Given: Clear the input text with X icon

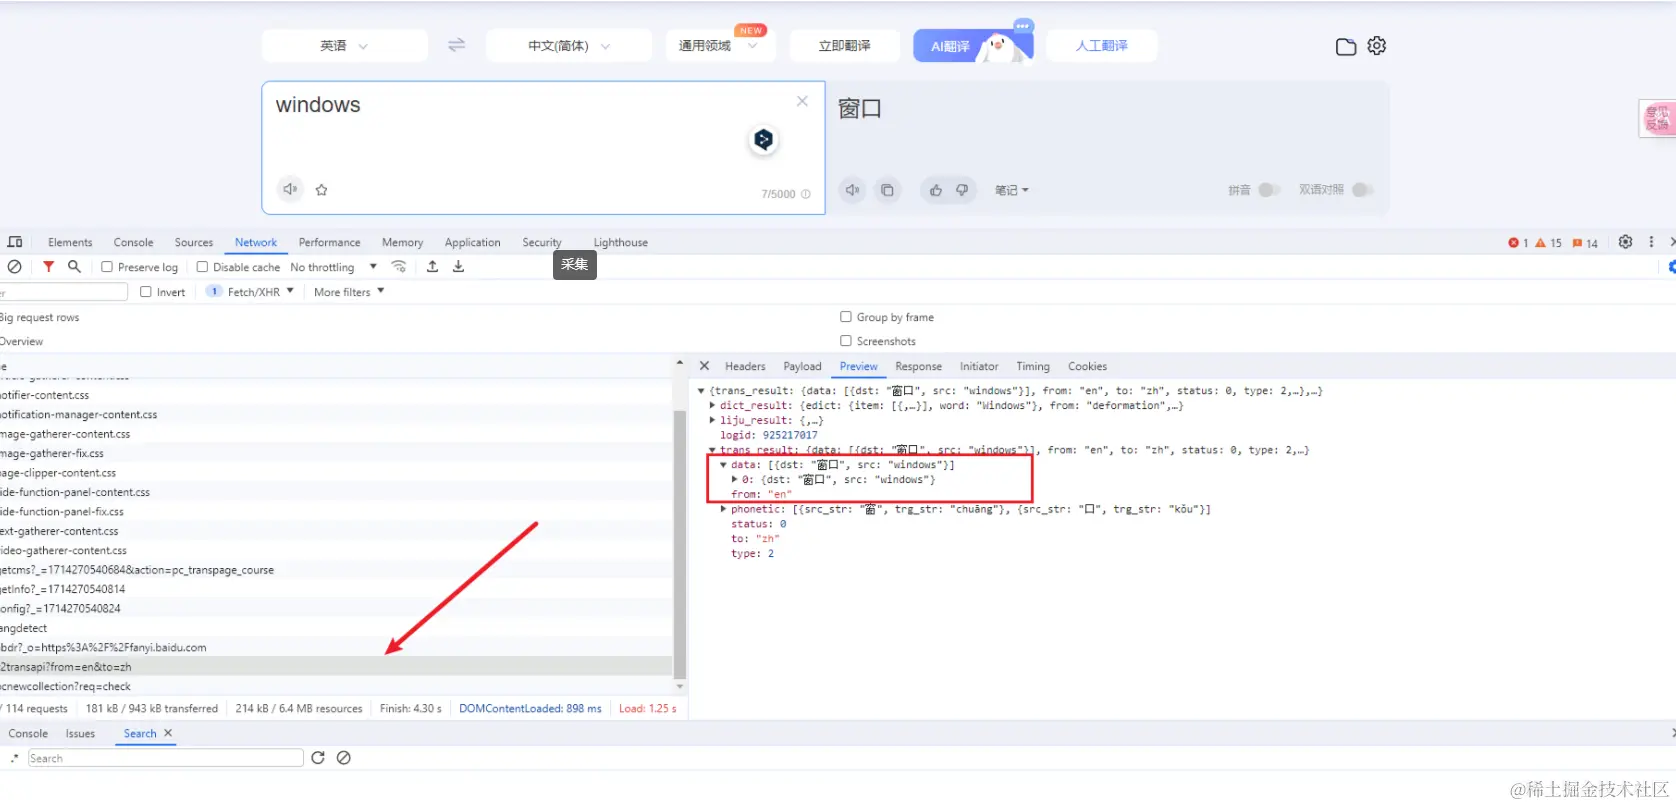Looking at the screenshot, I should (x=802, y=101).
